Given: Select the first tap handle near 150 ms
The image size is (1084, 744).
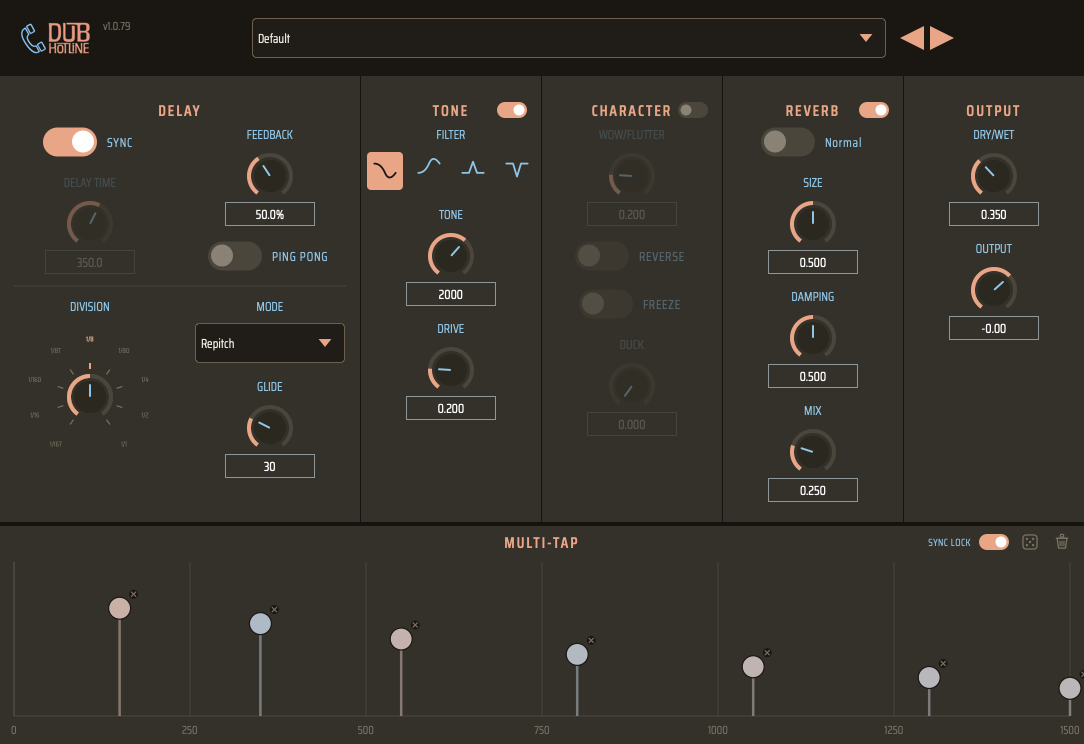Looking at the screenshot, I should [x=120, y=608].
